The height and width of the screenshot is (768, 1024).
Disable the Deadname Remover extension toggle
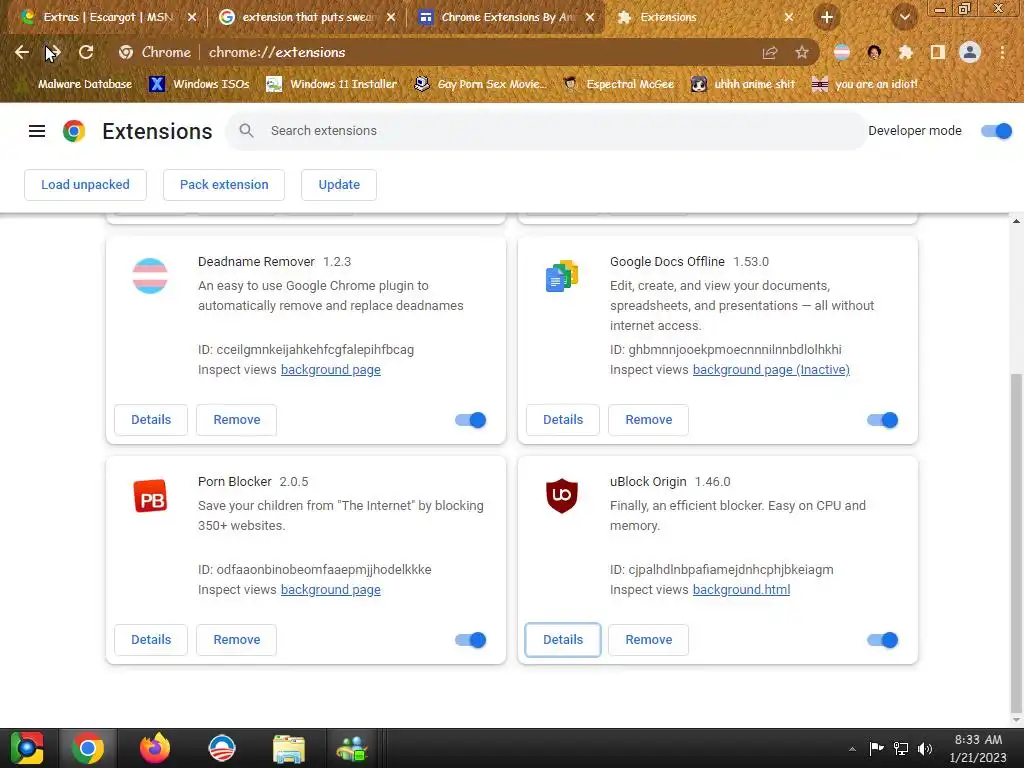[471, 420]
